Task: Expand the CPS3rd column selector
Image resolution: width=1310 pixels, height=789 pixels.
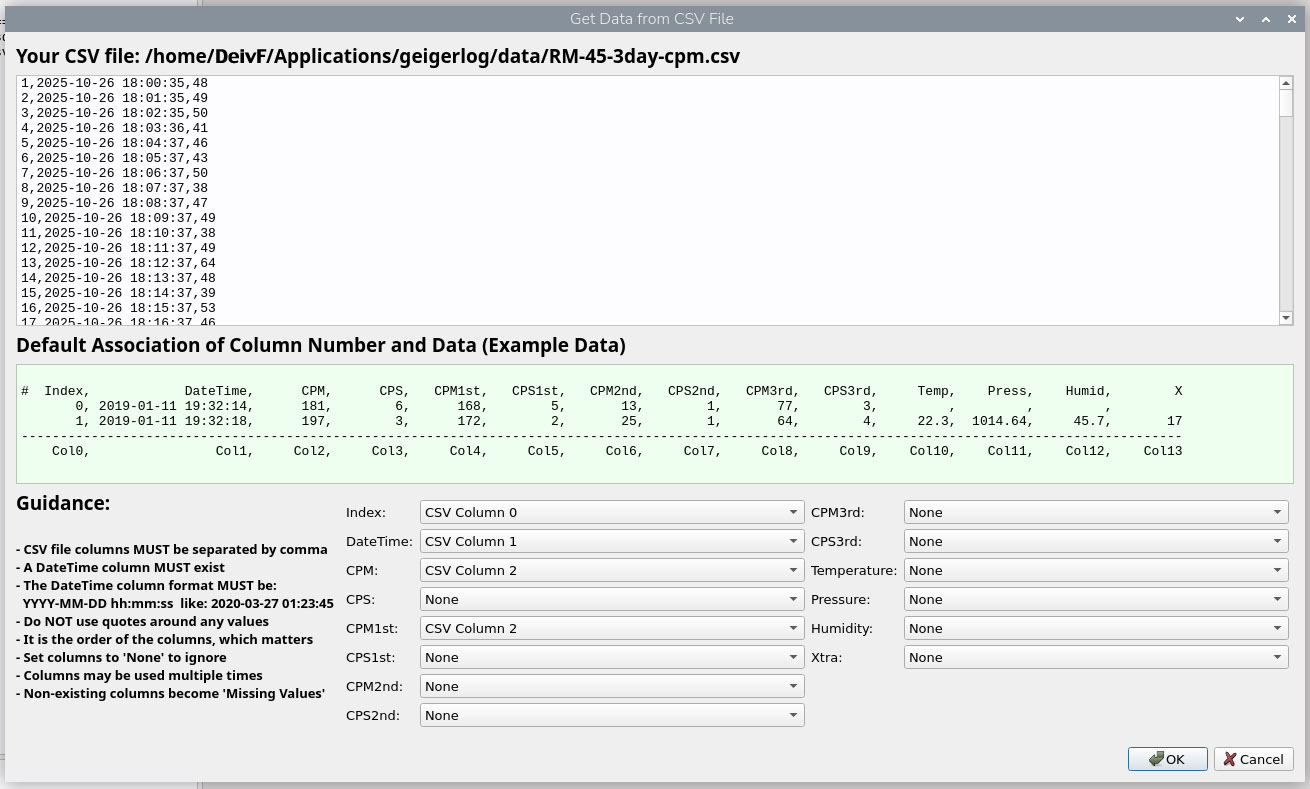Action: tap(1095, 541)
